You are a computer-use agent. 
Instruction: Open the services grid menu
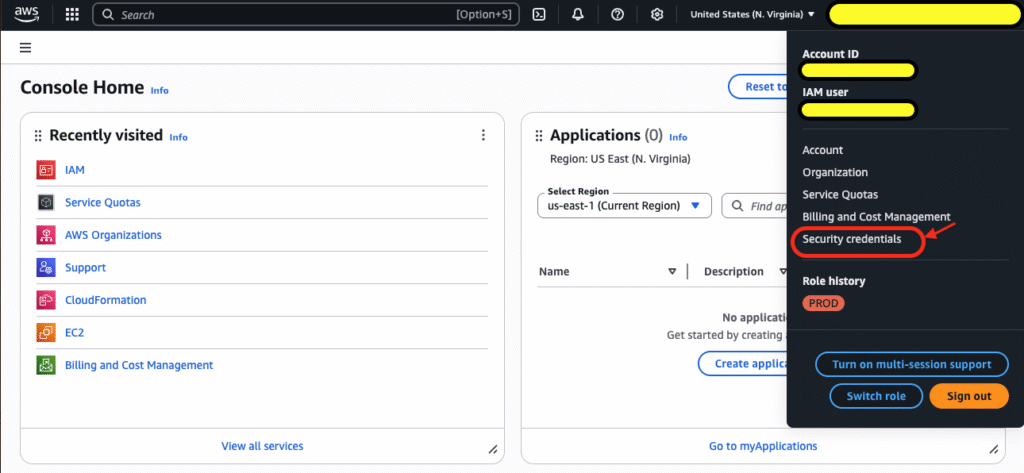(x=72, y=14)
